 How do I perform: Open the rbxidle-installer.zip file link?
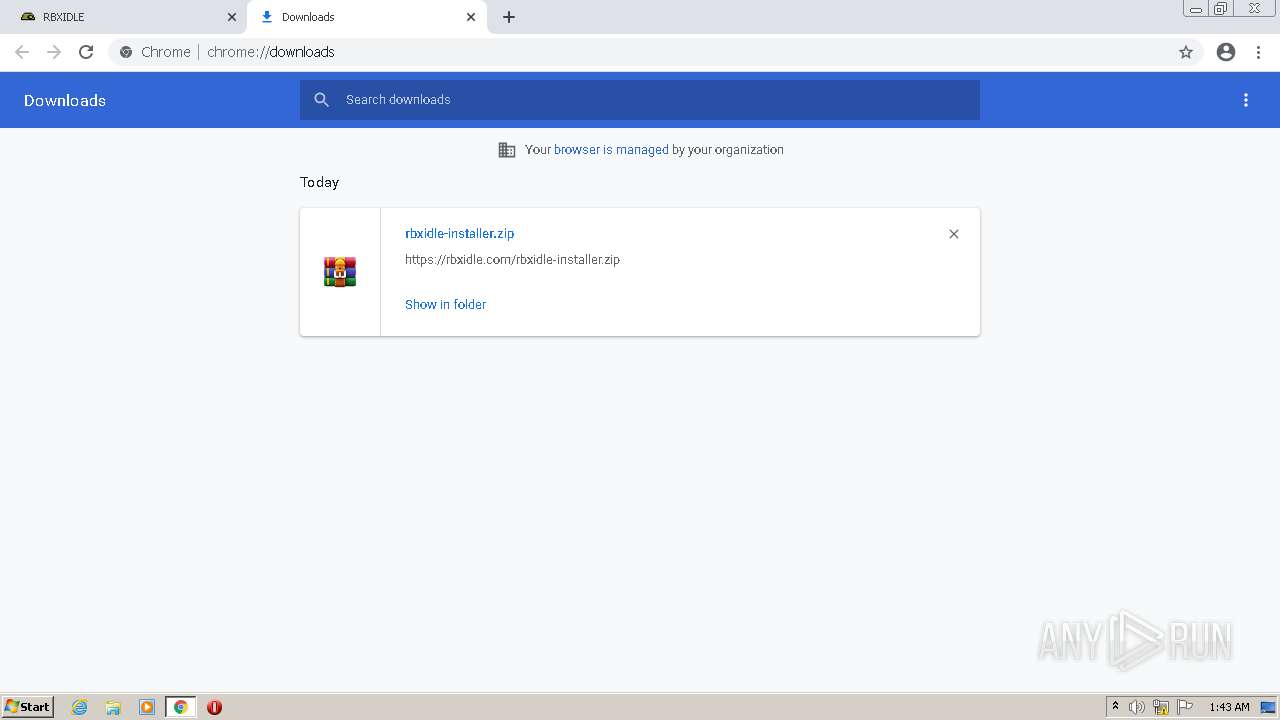click(x=460, y=233)
